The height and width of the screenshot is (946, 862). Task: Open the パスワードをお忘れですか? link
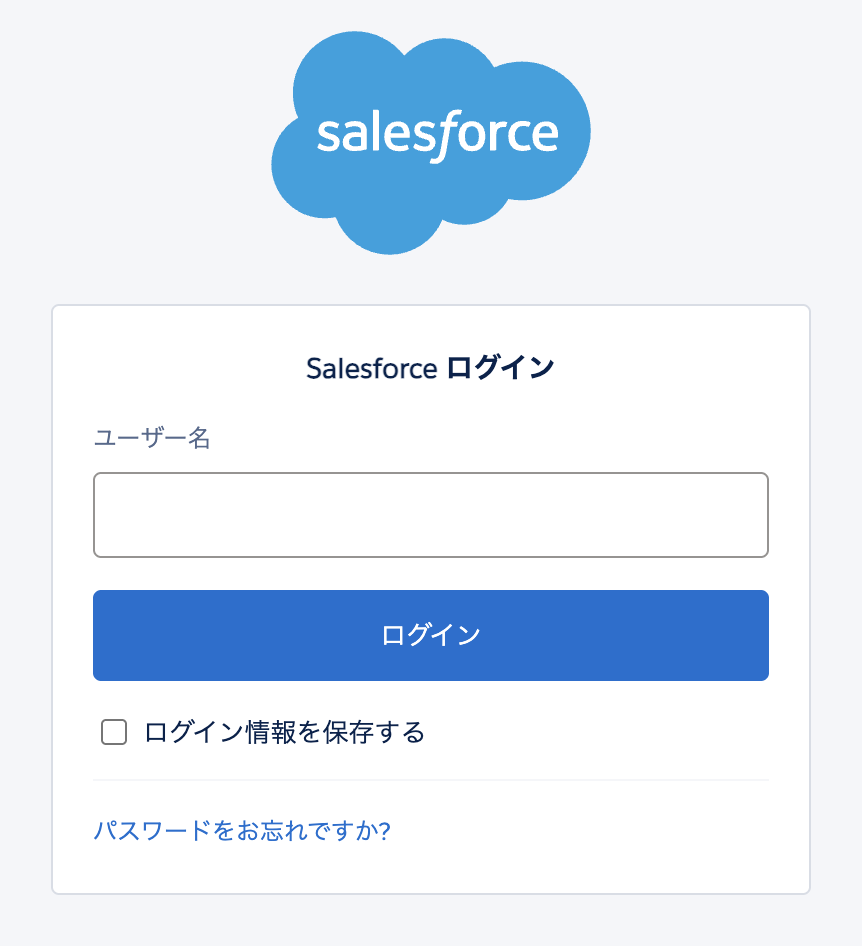coord(242,831)
